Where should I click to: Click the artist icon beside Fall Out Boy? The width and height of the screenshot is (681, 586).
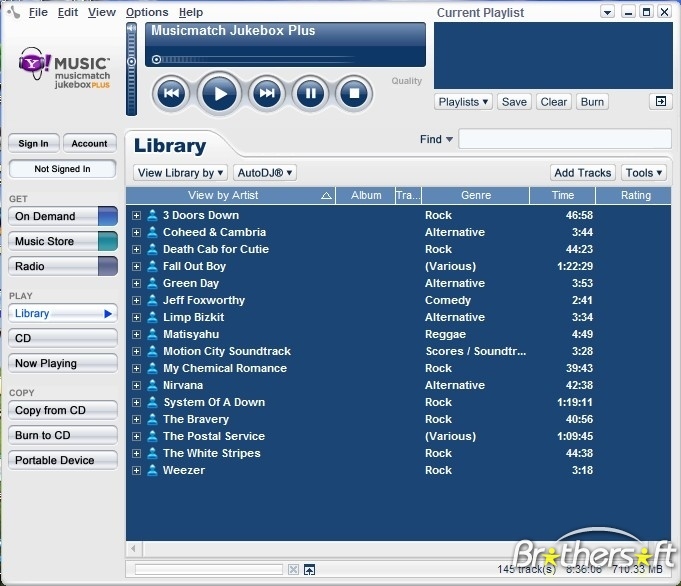152,266
